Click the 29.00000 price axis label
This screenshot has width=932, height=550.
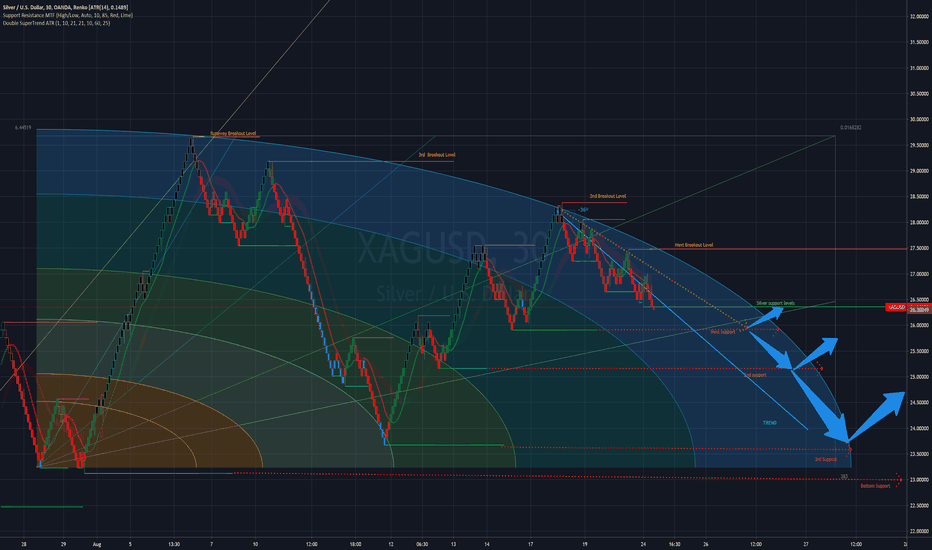pyautogui.click(x=919, y=171)
